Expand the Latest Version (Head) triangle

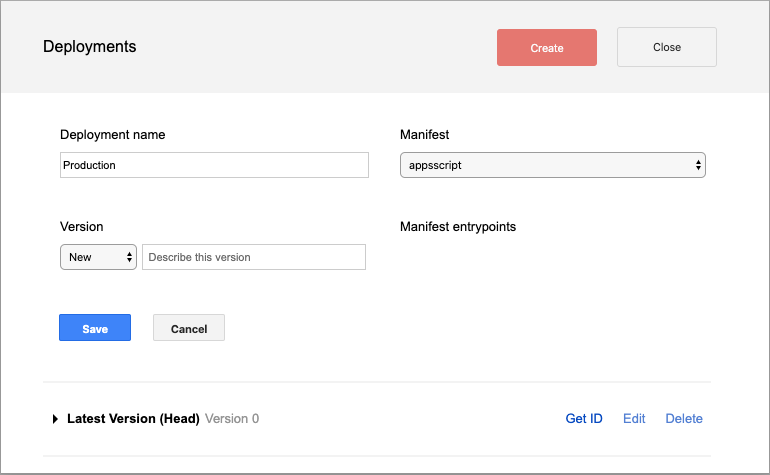pos(55,419)
